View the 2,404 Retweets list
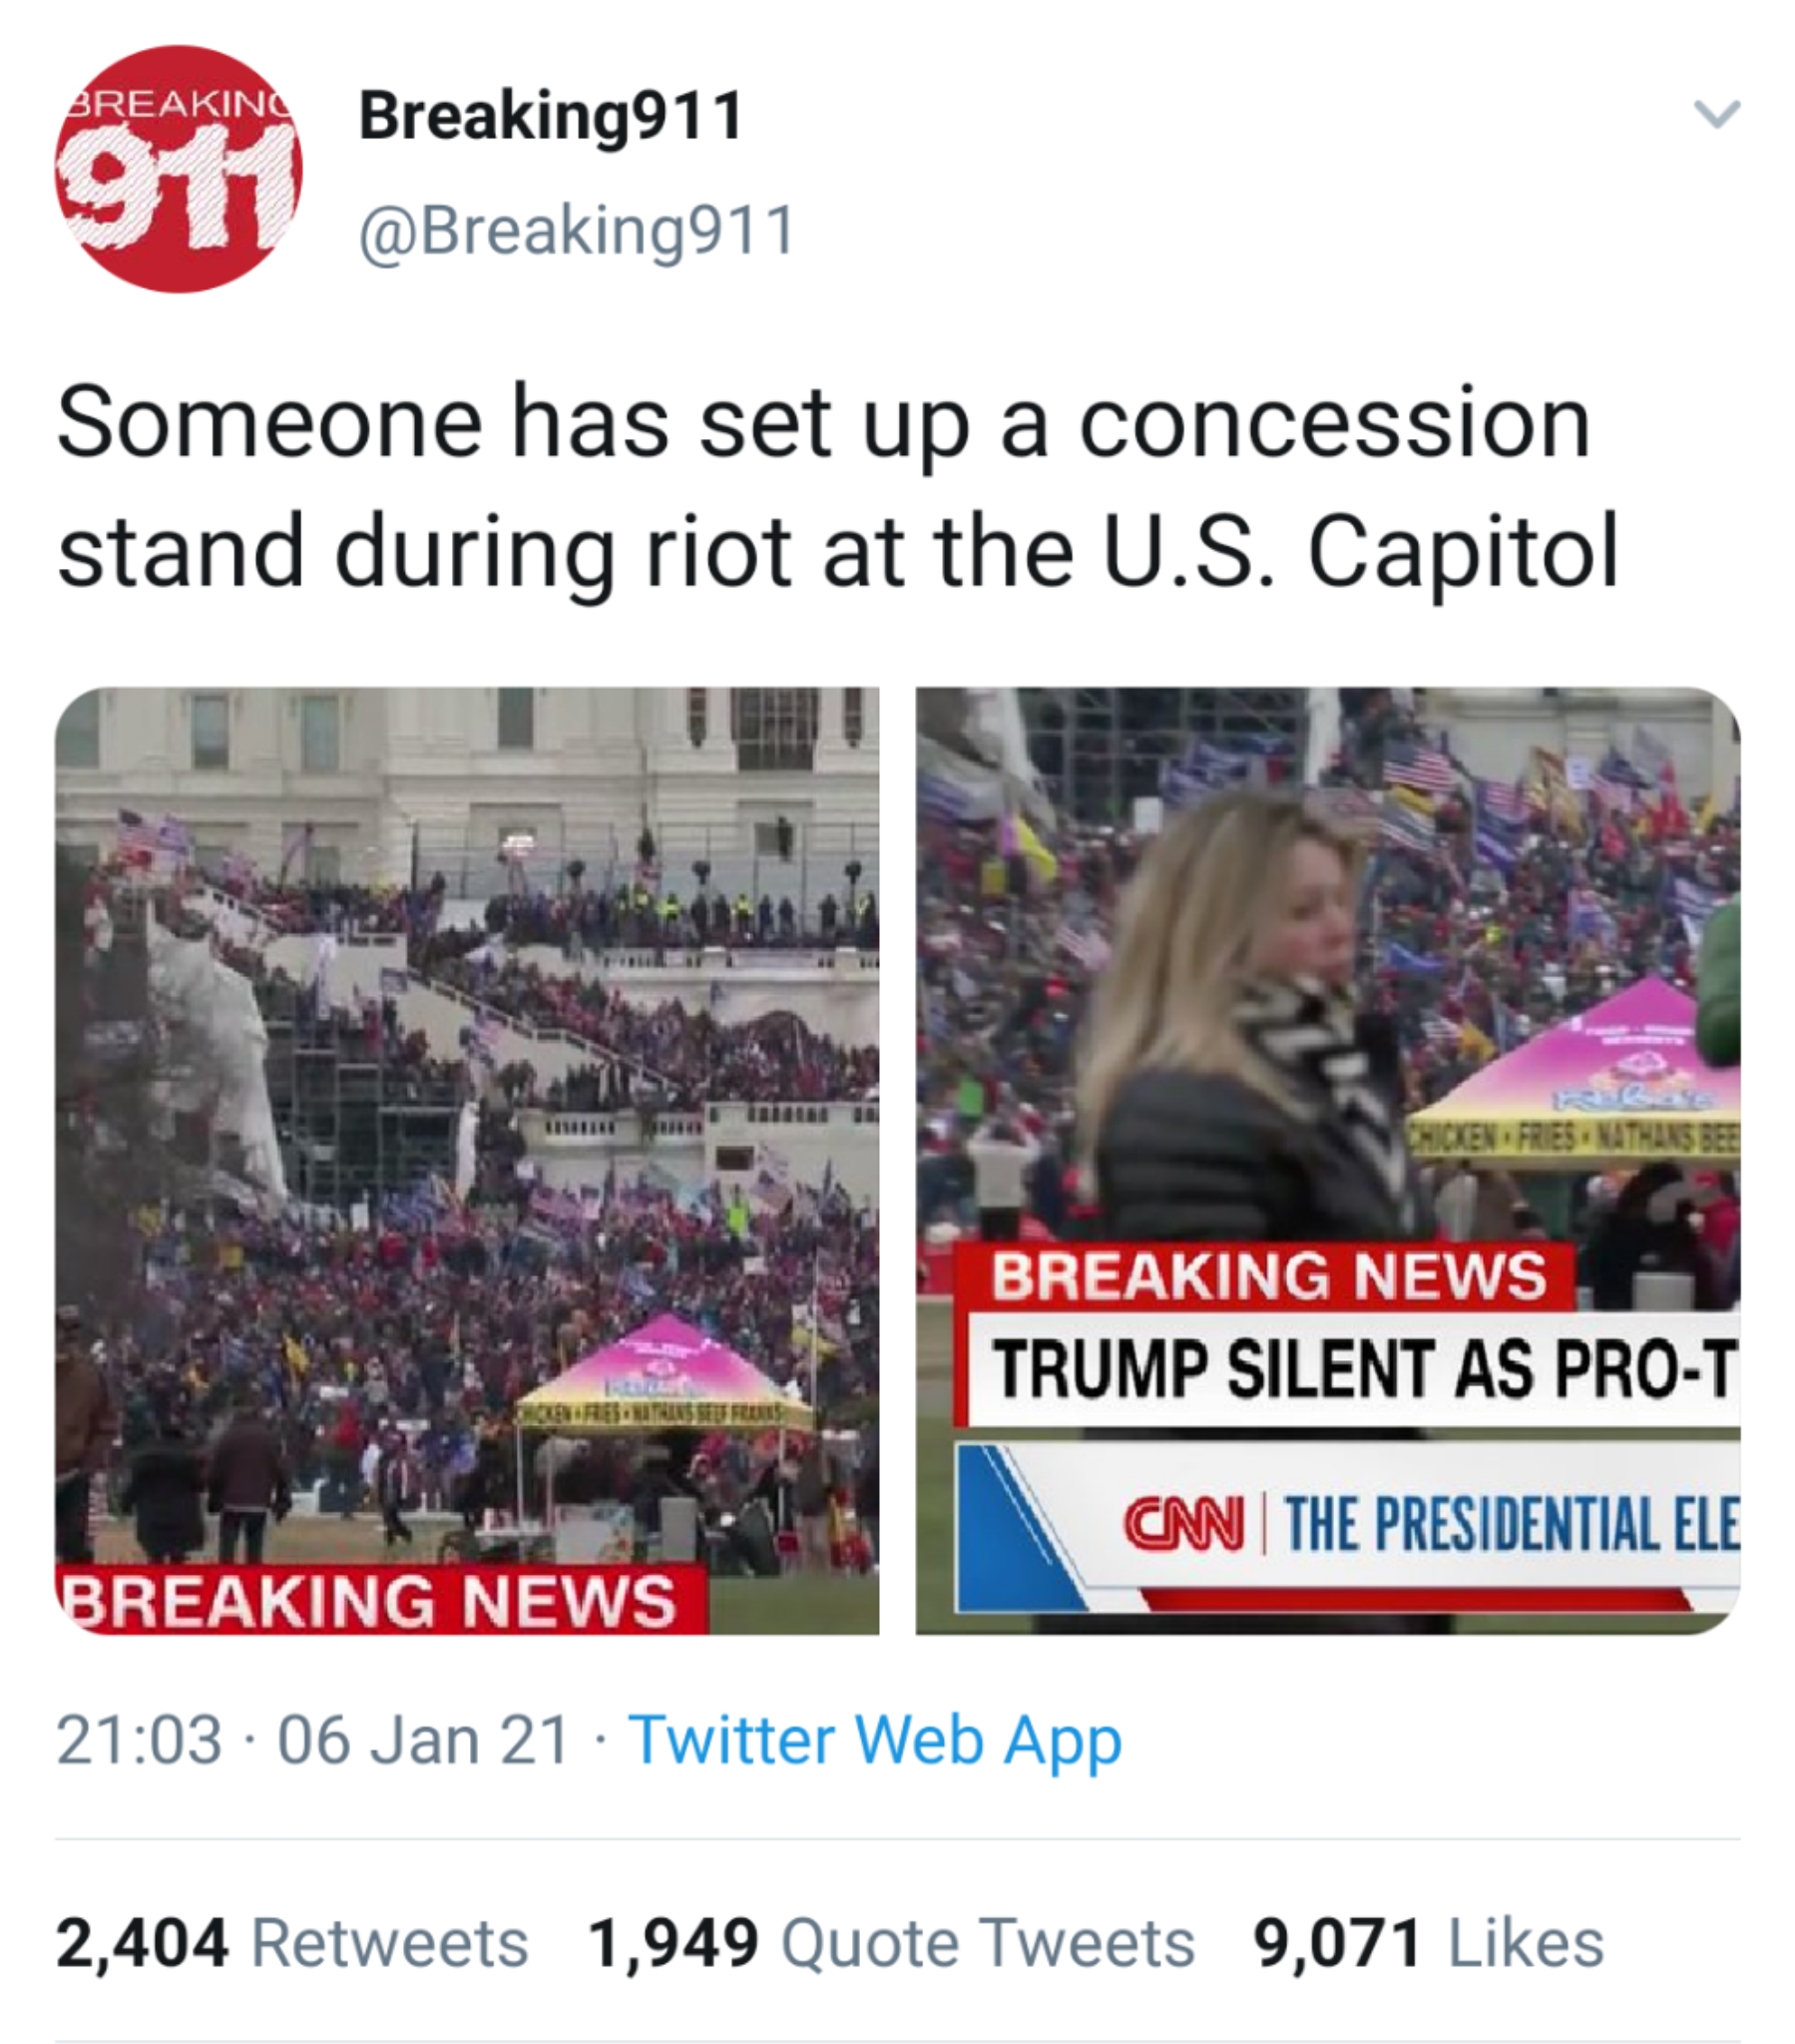This screenshot has width=1795, height=2044. (292, 1943)
